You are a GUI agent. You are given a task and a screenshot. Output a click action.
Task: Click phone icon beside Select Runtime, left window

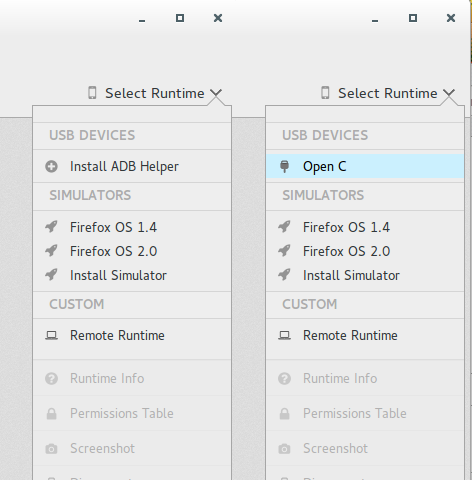pyautogui.click(x=92, y=93)
